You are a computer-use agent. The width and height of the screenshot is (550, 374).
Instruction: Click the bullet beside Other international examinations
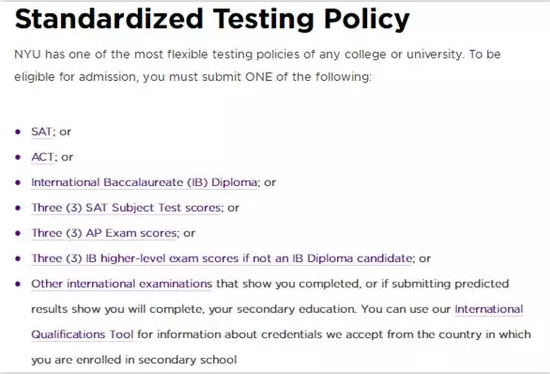pos(18,284)
